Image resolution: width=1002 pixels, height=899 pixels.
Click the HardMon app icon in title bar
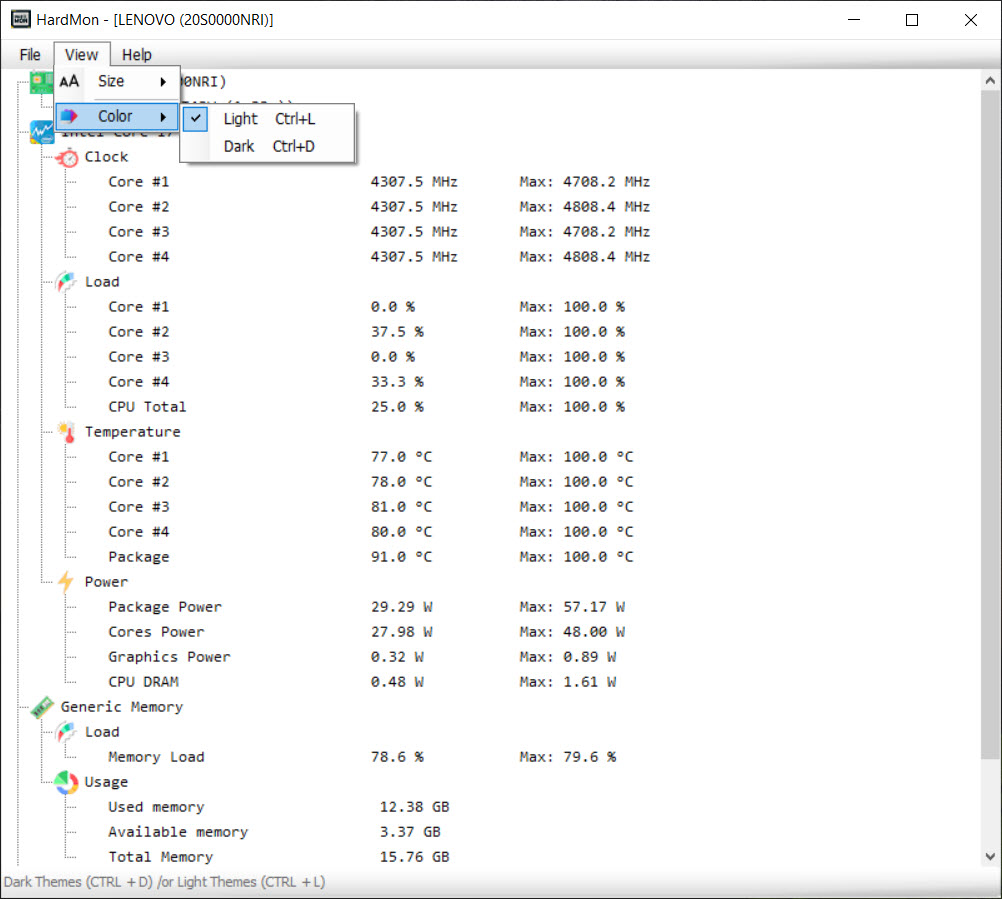coord(20,19)
